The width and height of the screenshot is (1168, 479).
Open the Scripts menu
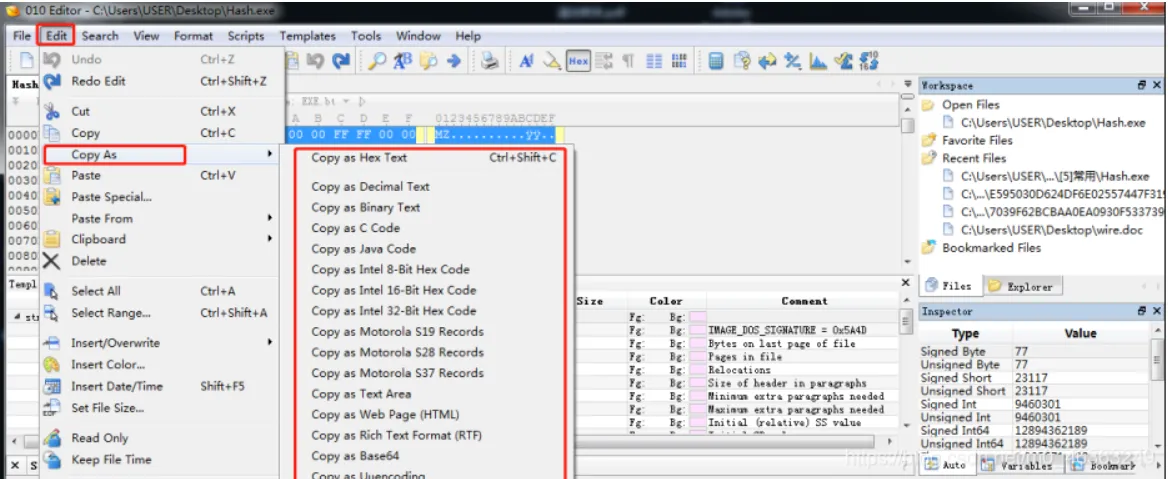[246, 36]
